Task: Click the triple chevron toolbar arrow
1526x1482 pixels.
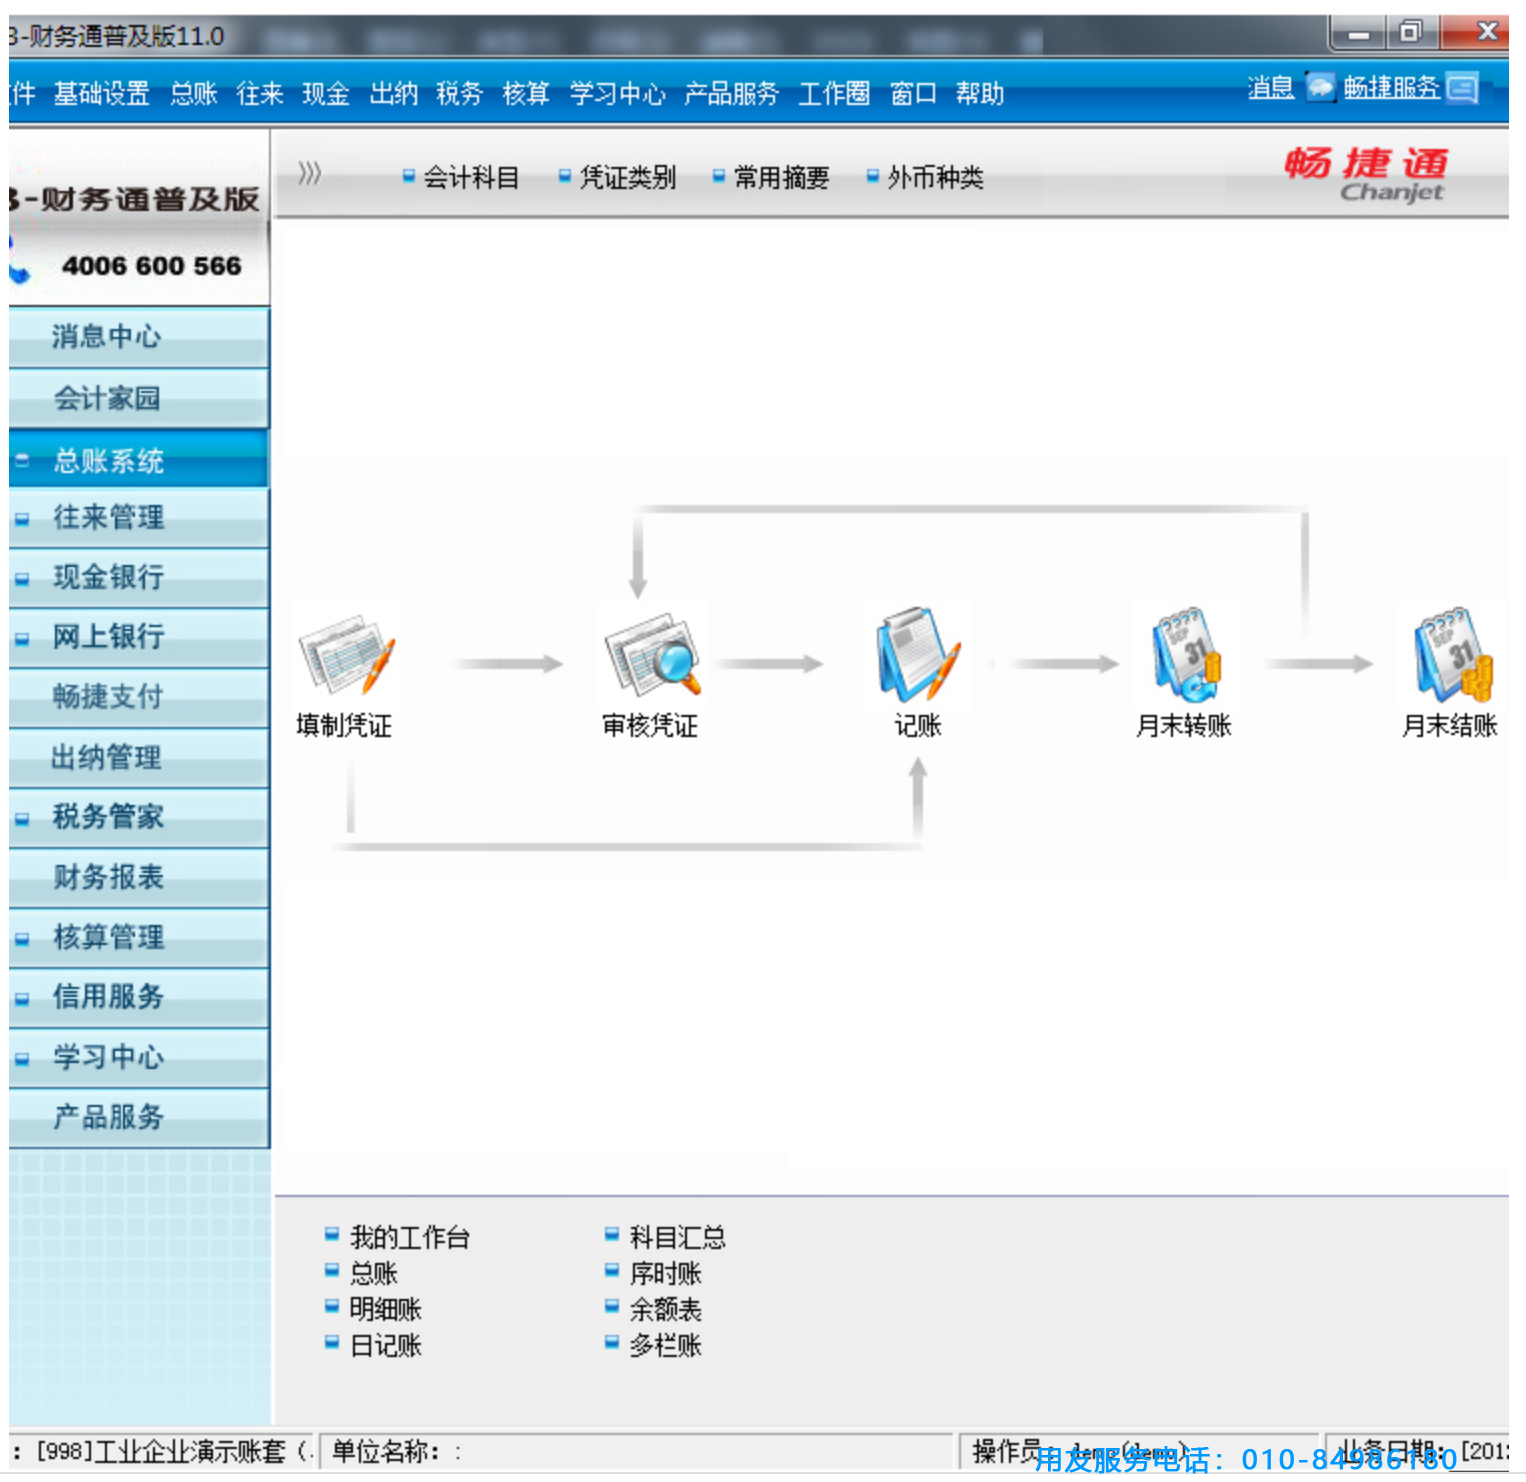Action: (310, 175)
